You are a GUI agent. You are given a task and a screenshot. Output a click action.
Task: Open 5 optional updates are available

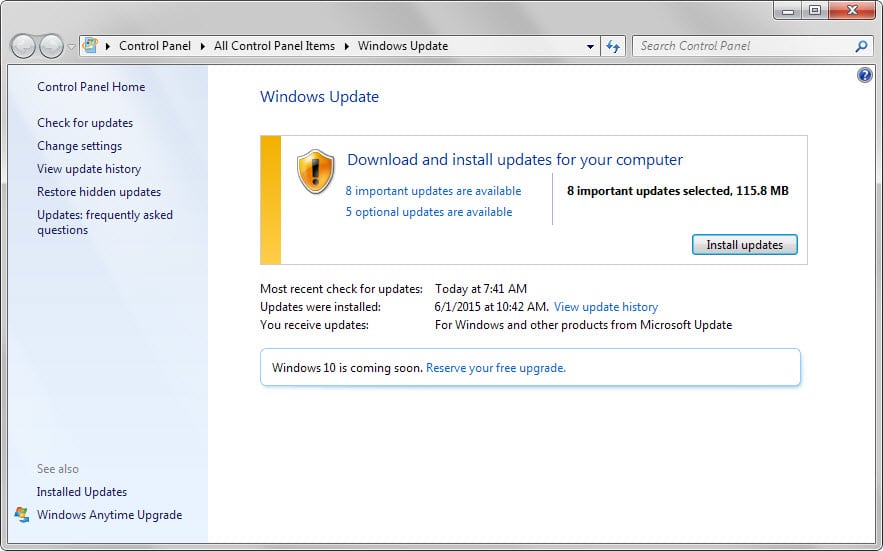click(429, 212)
